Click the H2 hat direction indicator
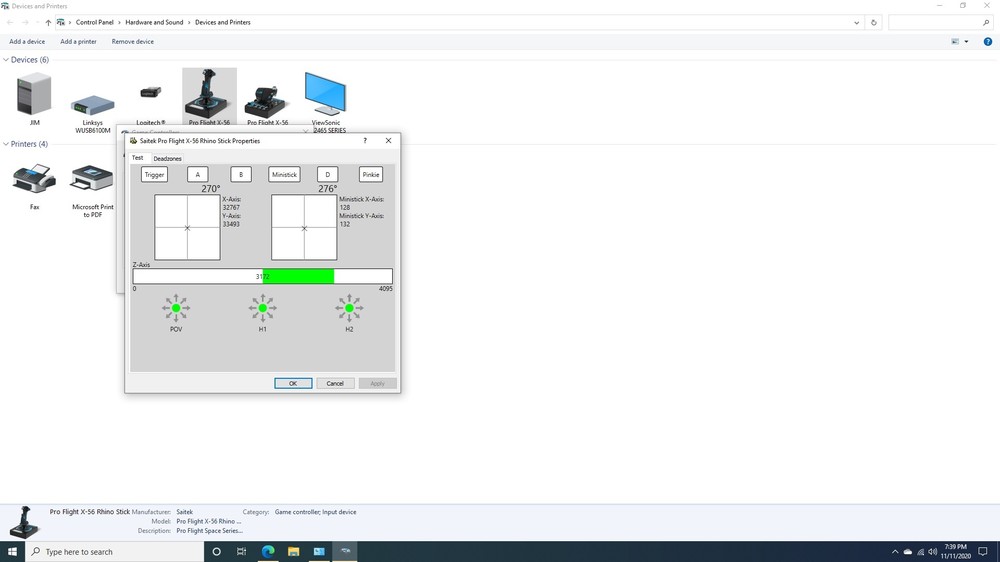The image size is (1000, 562). pyautogui.click(x=349, y=308)
